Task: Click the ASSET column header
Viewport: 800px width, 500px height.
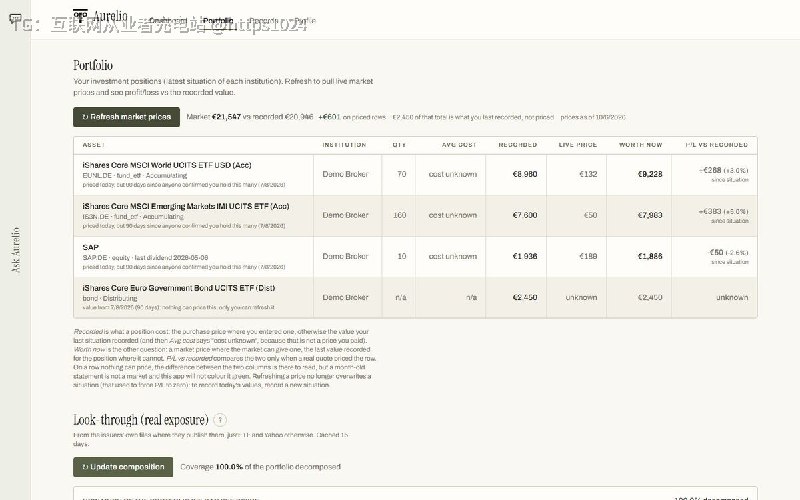Action: [93, 145]
